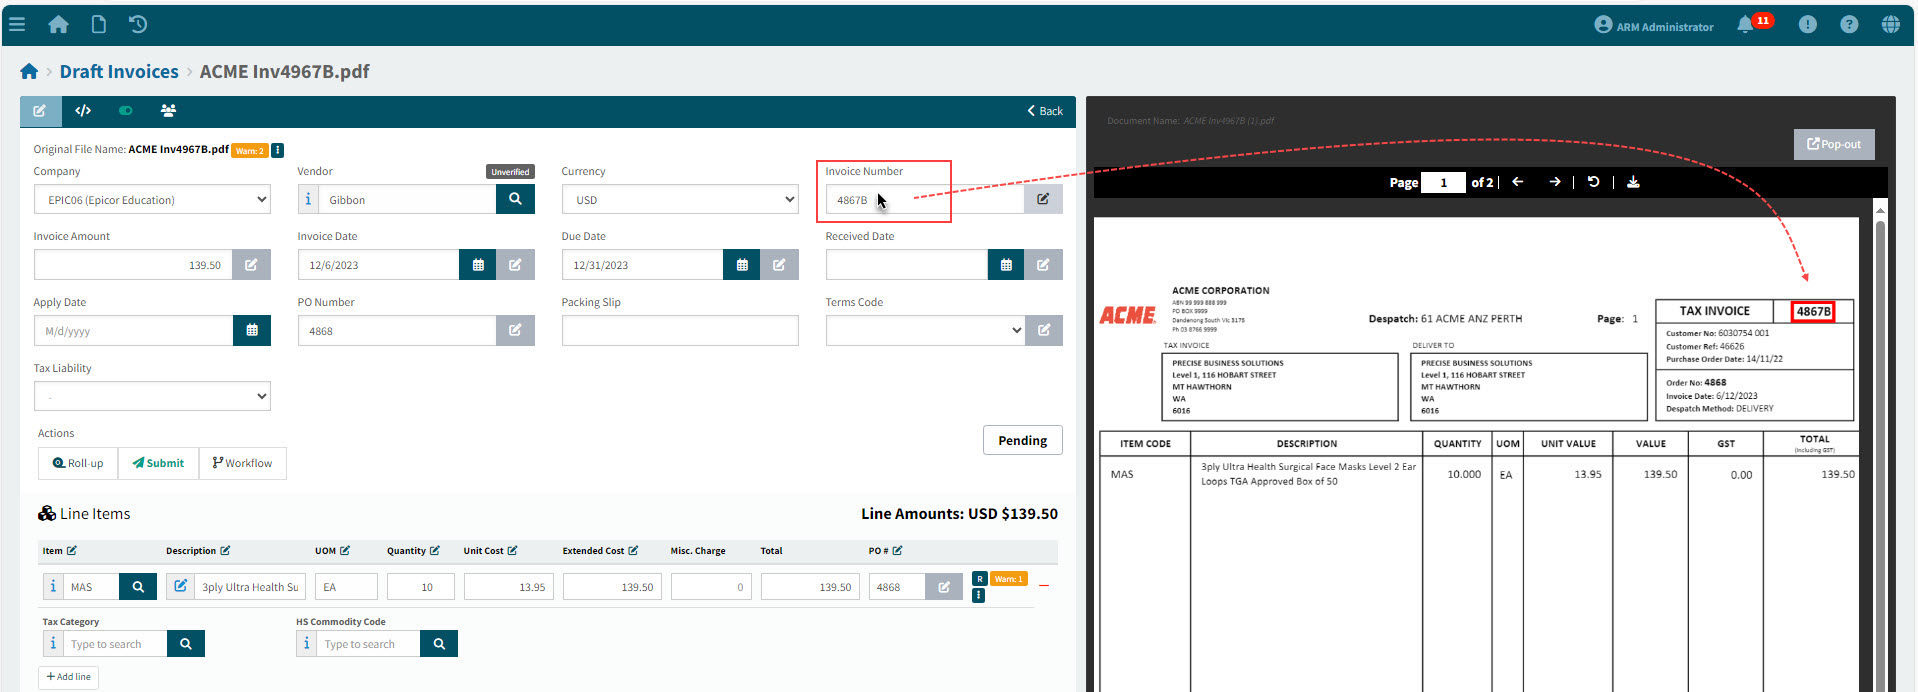Image resolution: width=1918 pixels, height=692 pixels.
Task: Download the document from viewer toolbar
Action: coord(1633,182)
